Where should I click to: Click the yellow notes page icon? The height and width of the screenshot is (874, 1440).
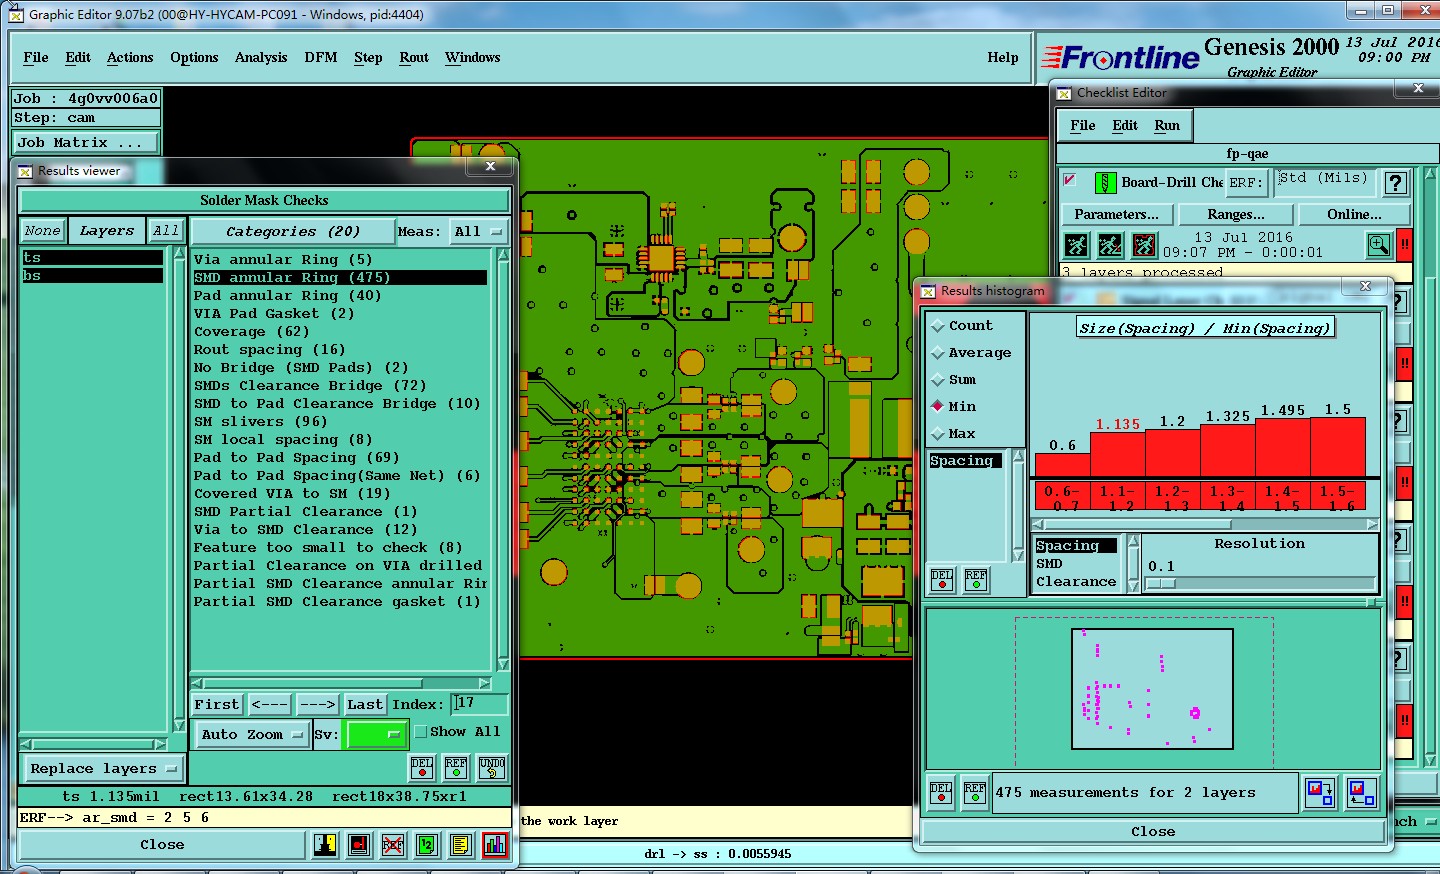[x=461, y=845]
